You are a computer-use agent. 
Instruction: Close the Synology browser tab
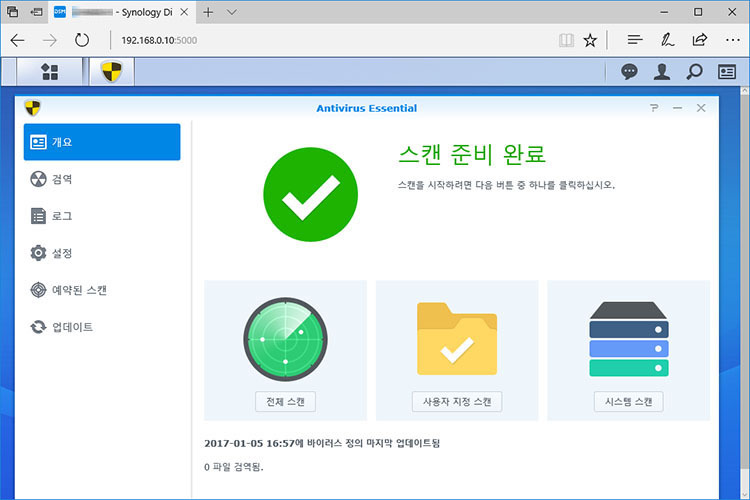pyautogui.click(x=184, y=12)
